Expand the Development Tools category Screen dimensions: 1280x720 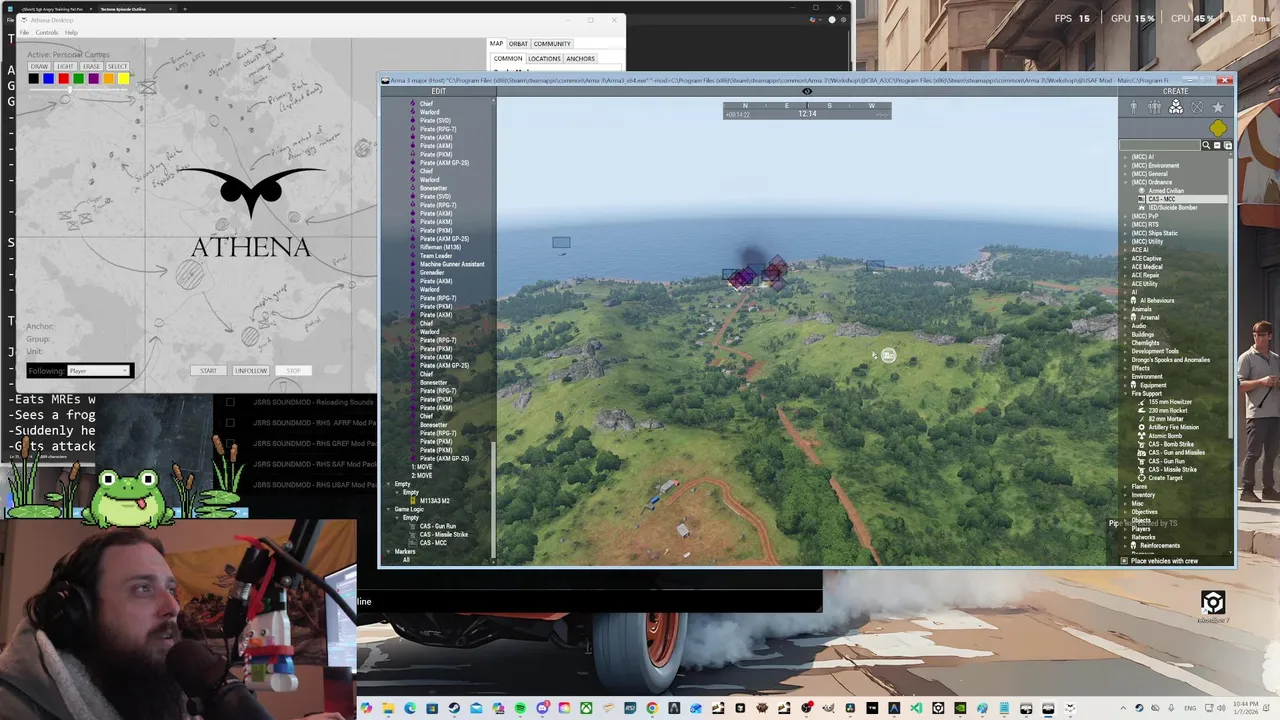click(x=1126, y=351)
